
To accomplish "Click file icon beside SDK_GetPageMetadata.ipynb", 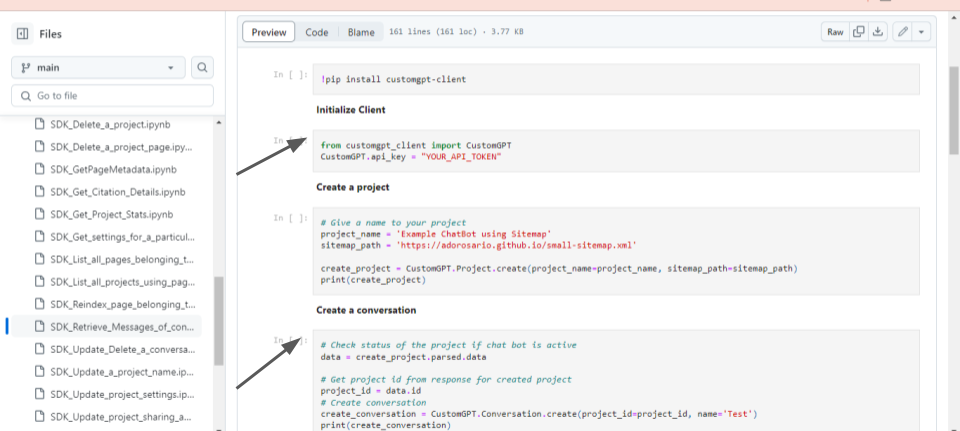I will tap(39, 170).
